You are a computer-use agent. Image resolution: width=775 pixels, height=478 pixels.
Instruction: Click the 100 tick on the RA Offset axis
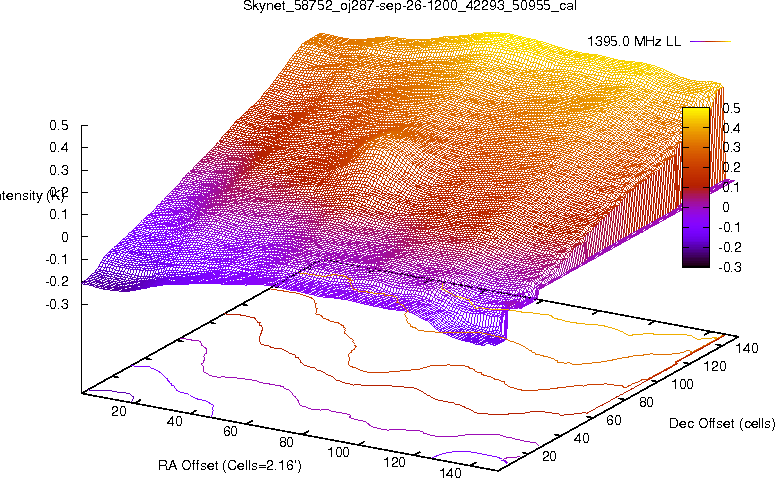(x=339, y=452)
